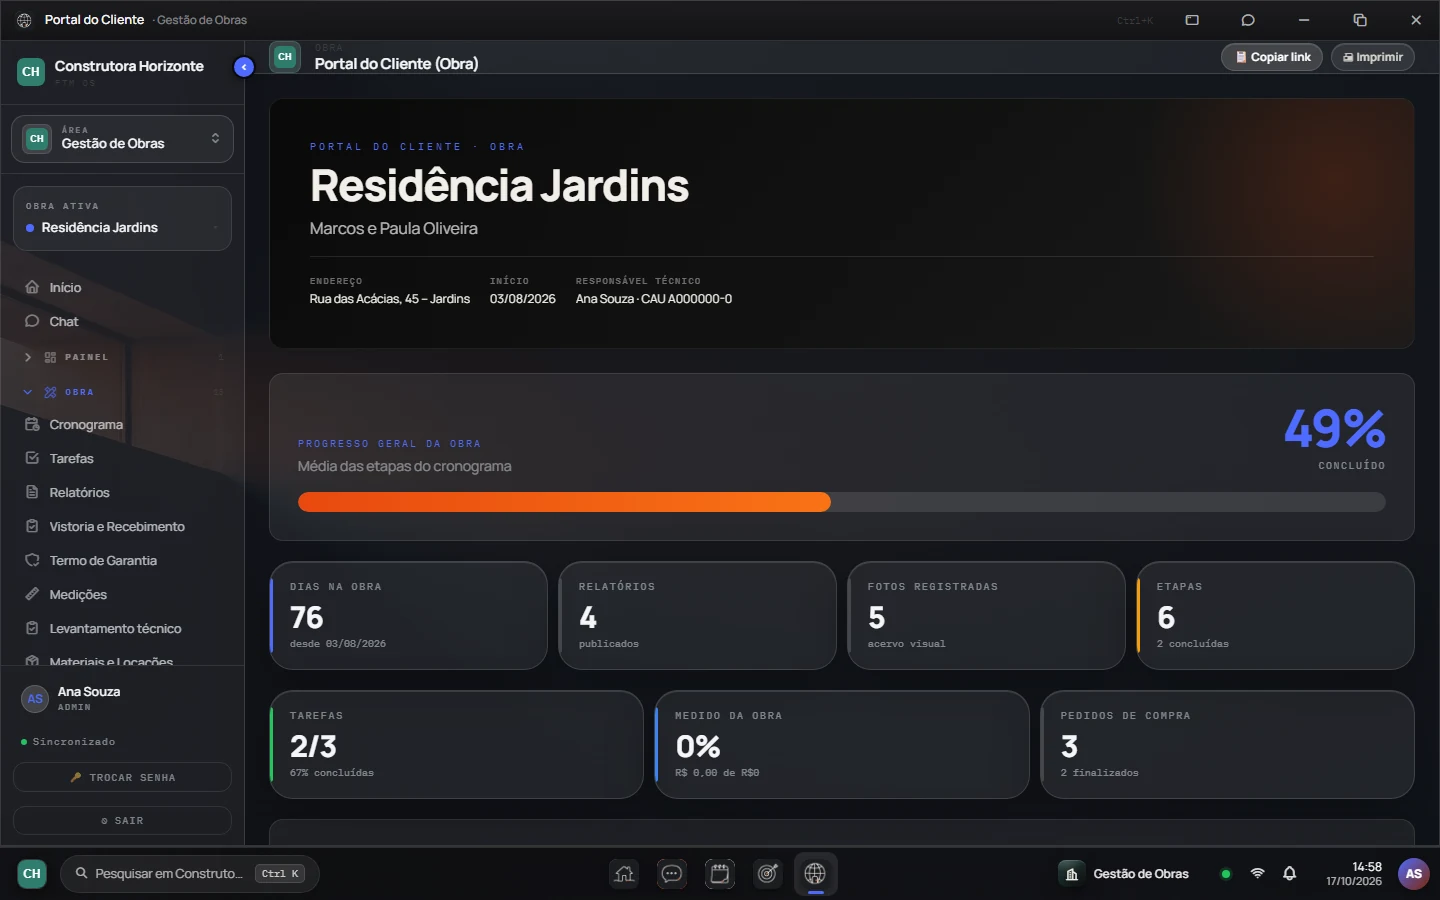This screenshot has height=900, width=1440.
Task: Open the Obra Ativa Residência Jardins dropdown
Action: [x=122, y=218]
